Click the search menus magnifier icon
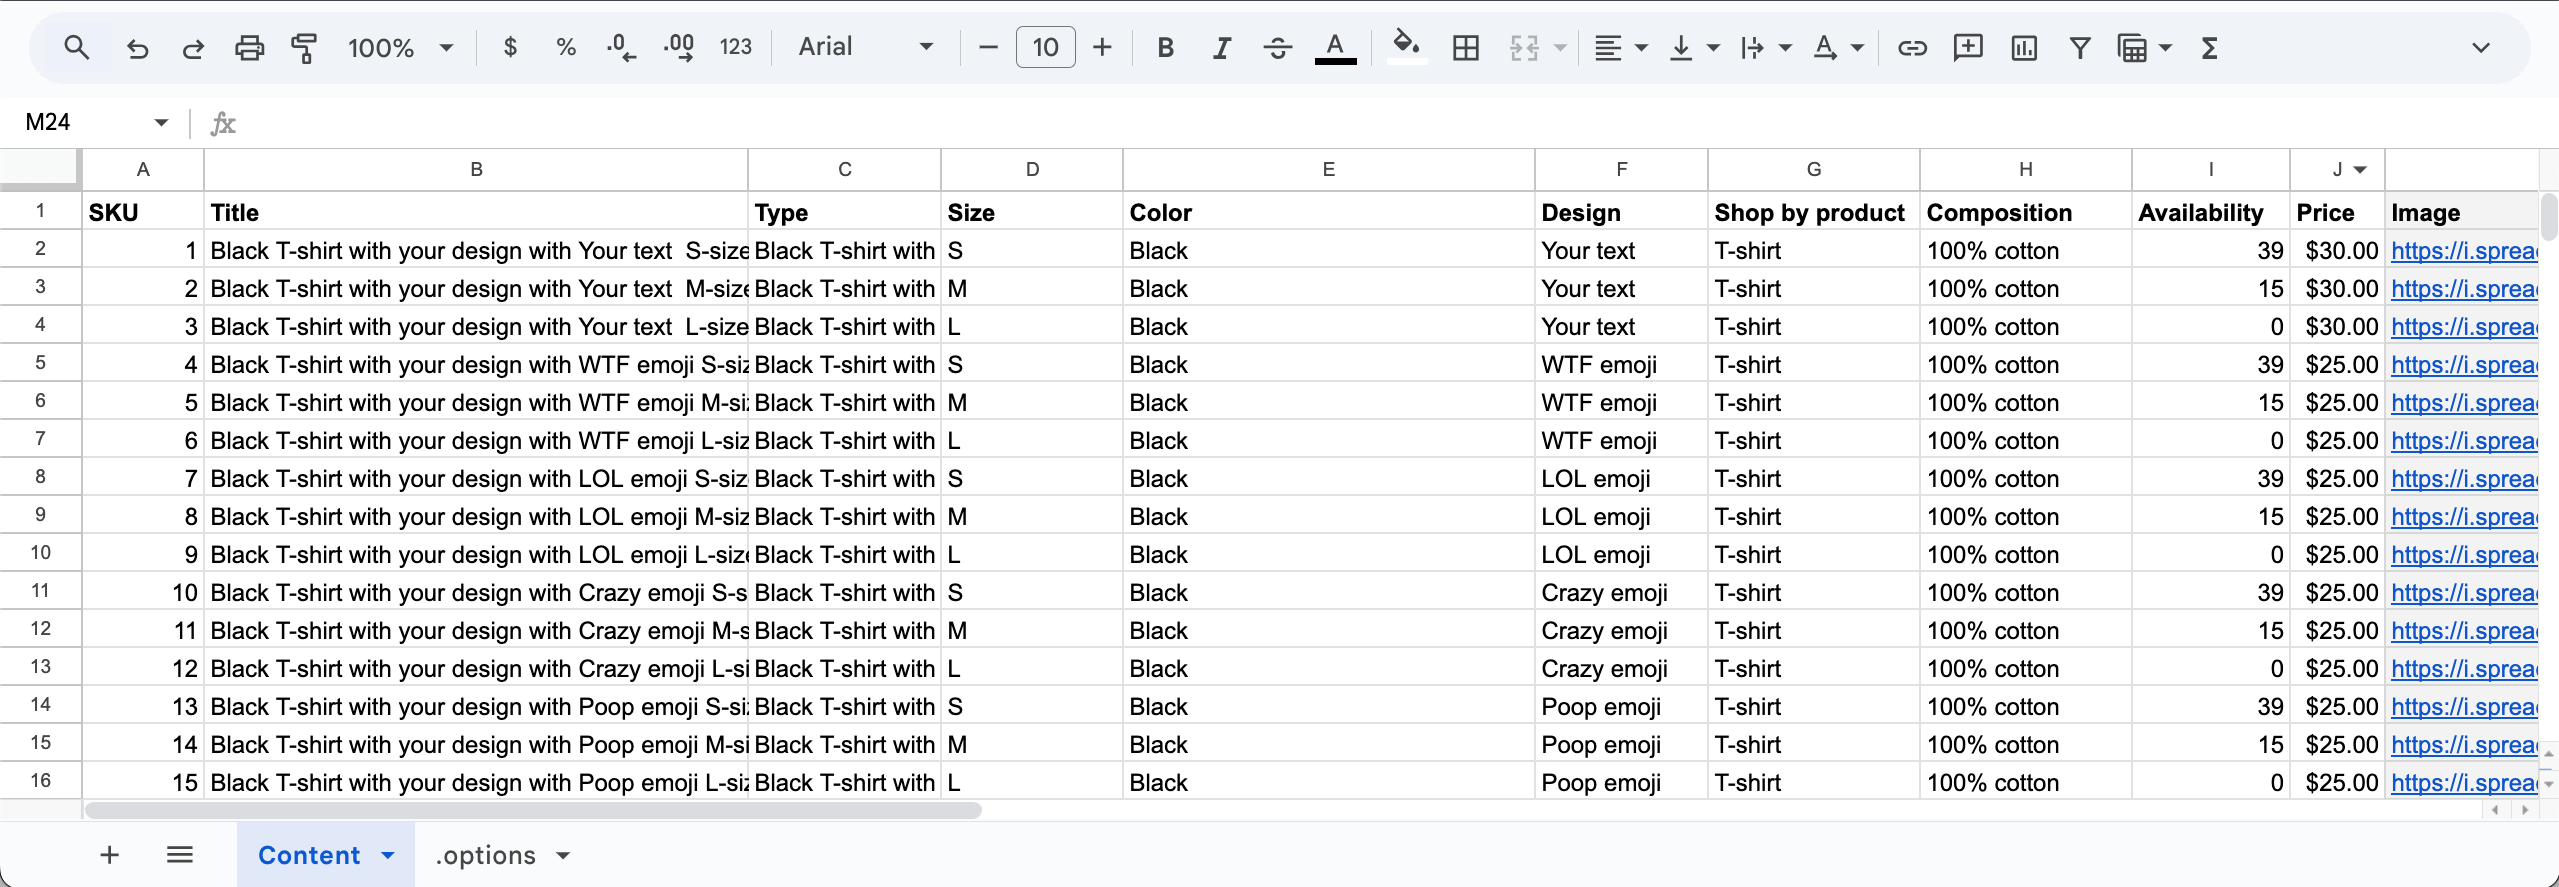Screen dimensions: 2559x887 click(76, 47)
